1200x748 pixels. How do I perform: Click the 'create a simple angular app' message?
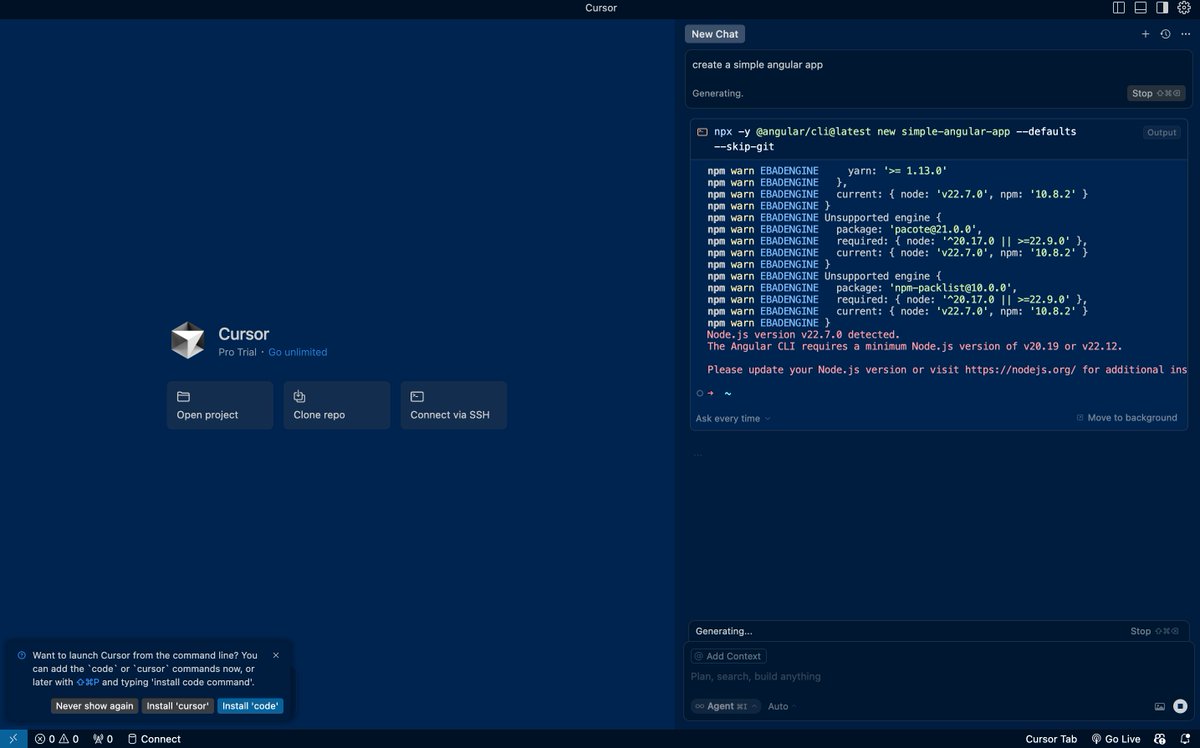tap(757, 65)
